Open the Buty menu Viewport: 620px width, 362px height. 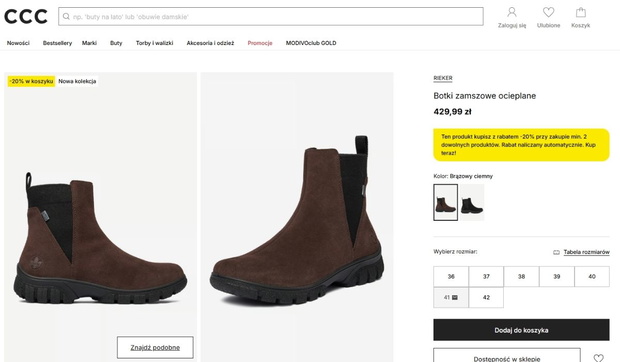(x=116, y=43)
